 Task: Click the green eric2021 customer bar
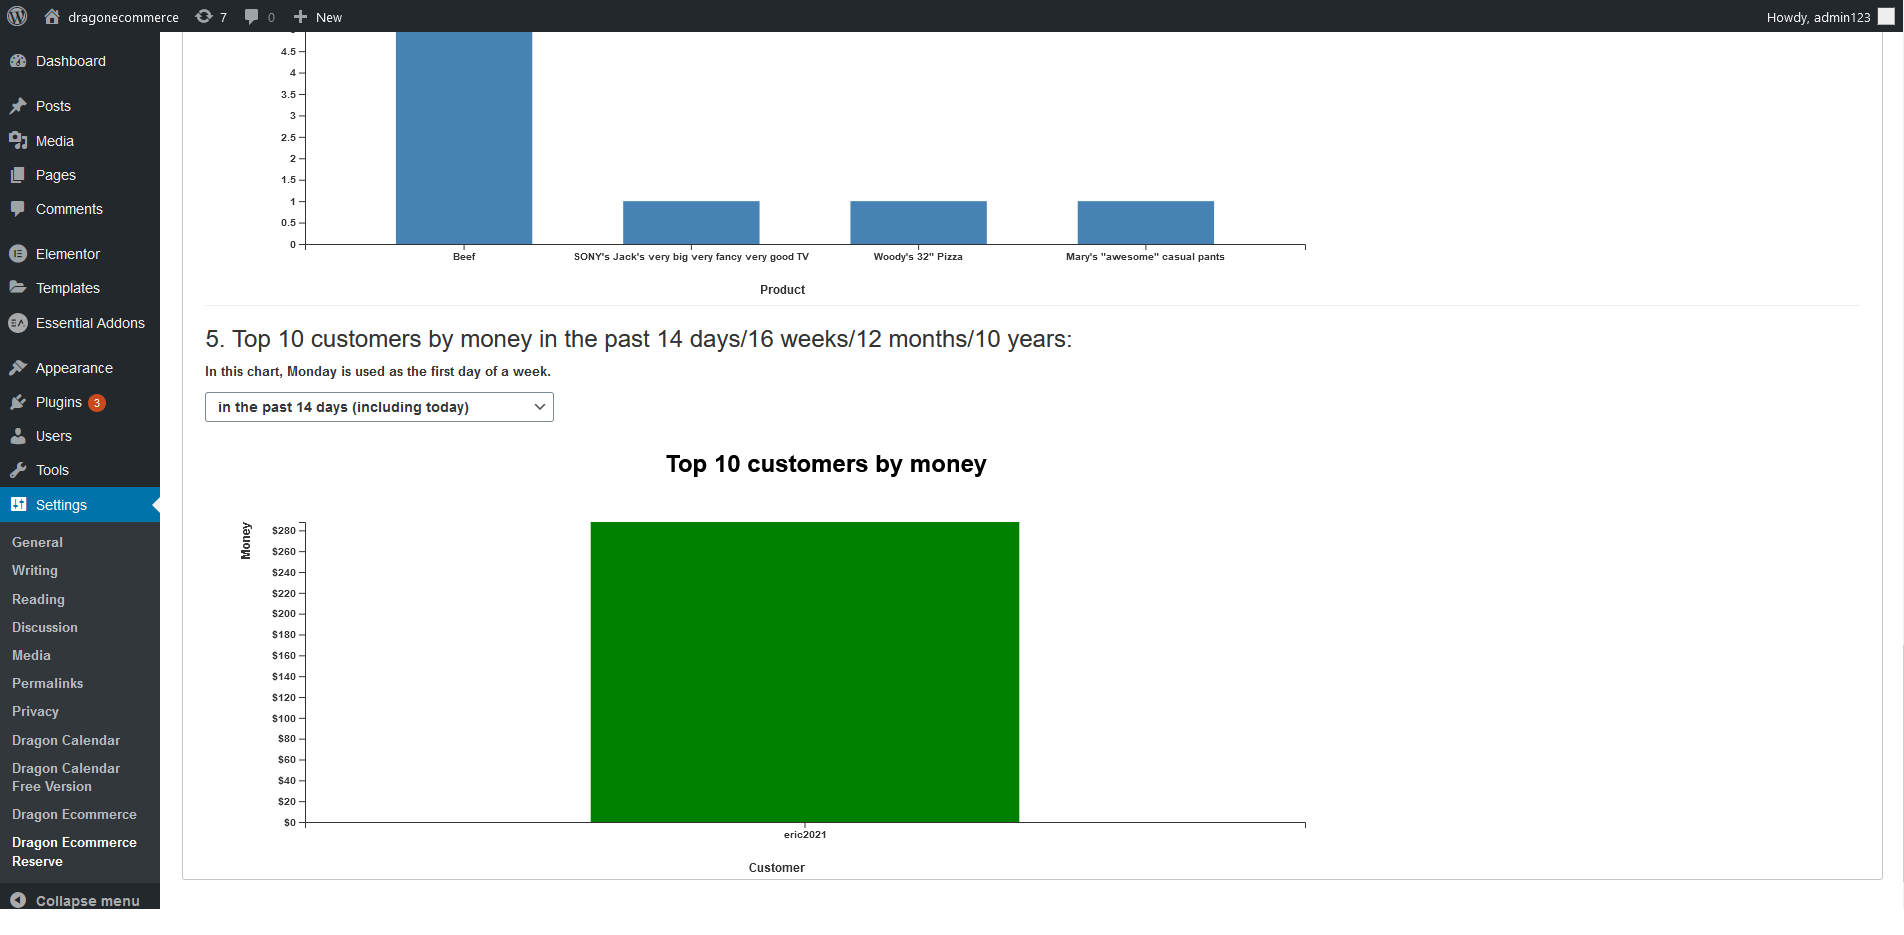tap(805, 672)
